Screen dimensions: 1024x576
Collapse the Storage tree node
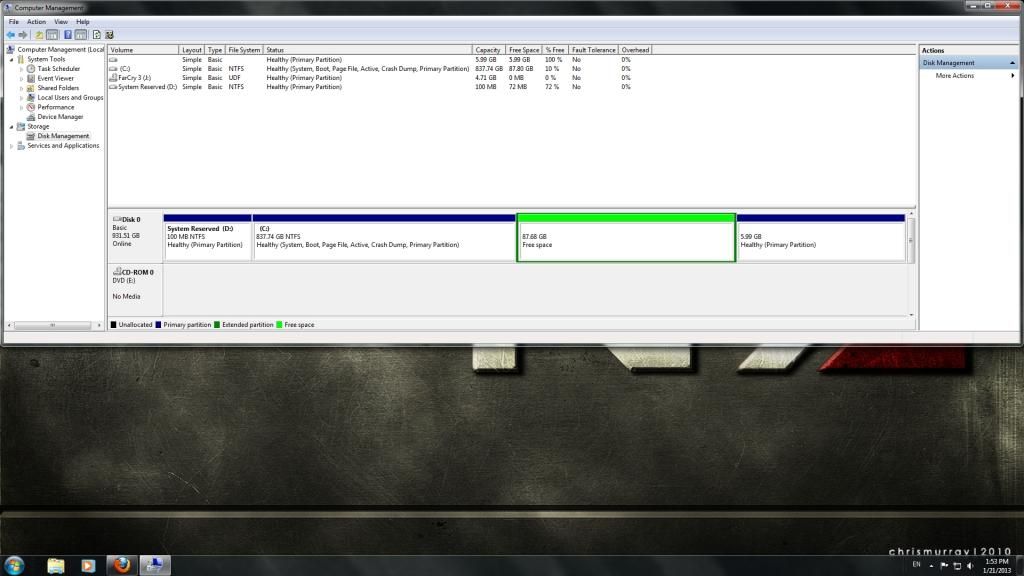(x=12, y=127)
